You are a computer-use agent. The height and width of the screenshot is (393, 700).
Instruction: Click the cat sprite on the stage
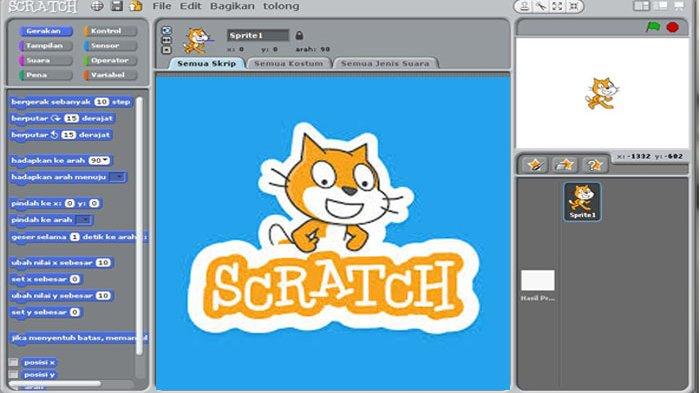(602, 93)
